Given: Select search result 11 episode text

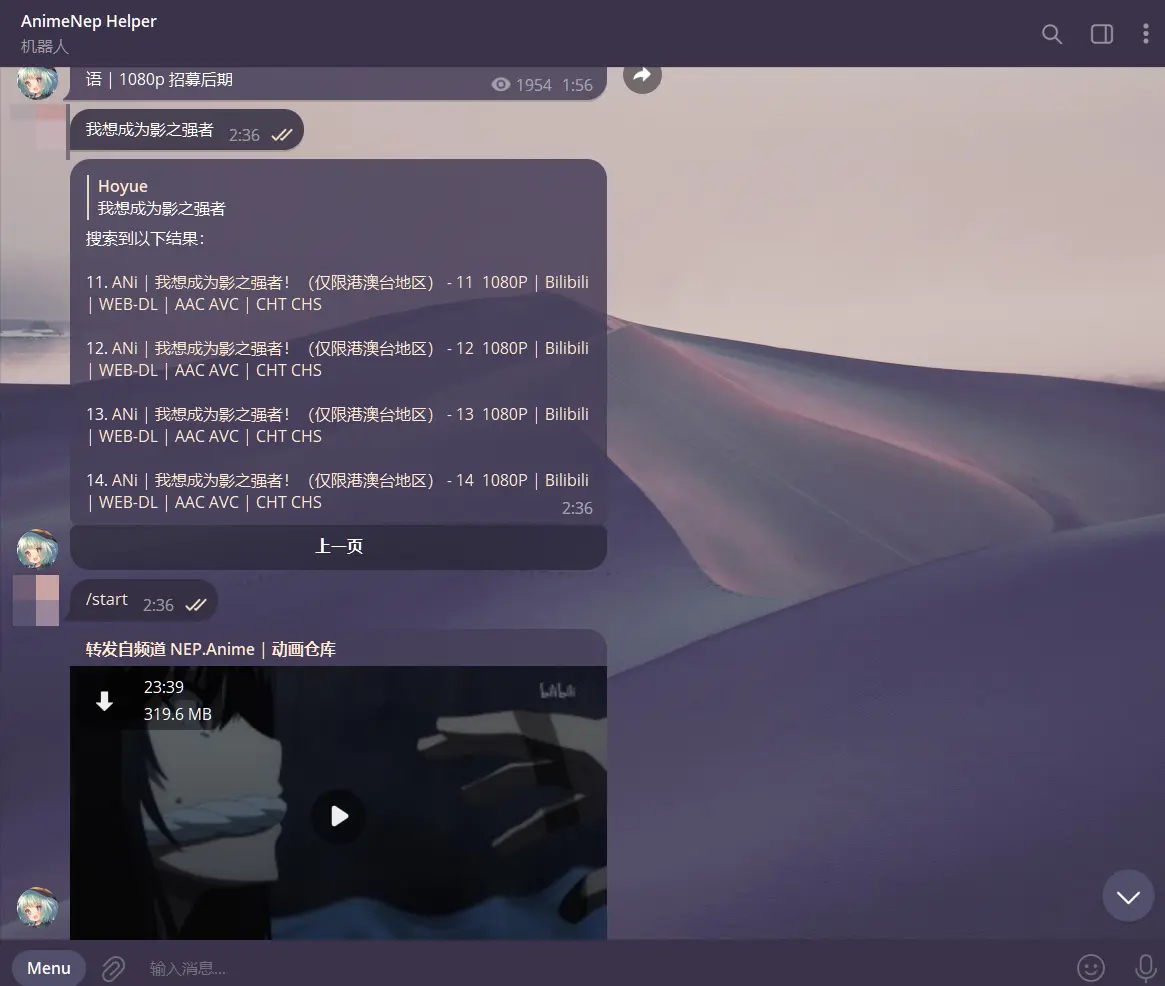Looking at the screenshot, I should [337, 293].
